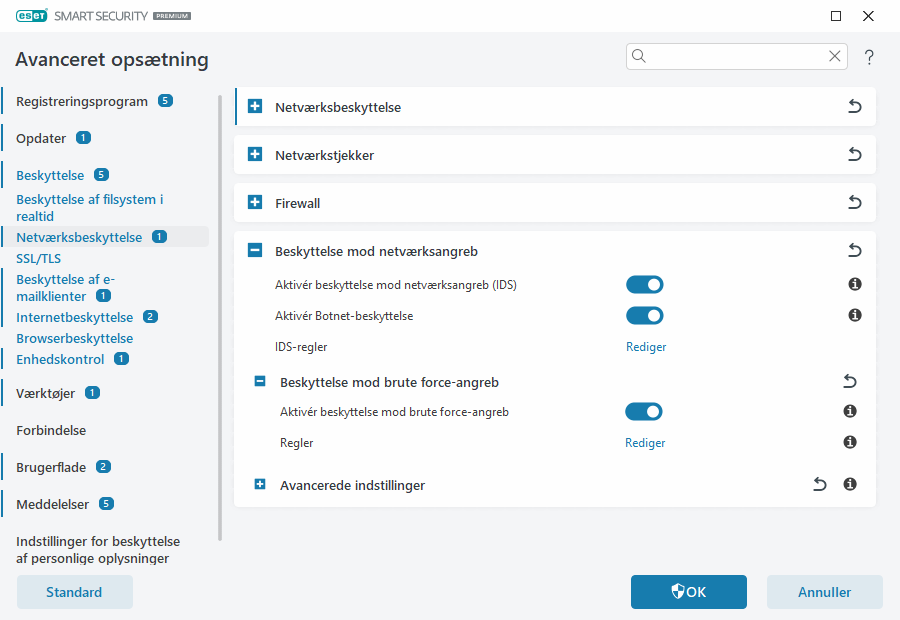The width and height of the screenshot is (900, 620).
Task: Disable Botnet-beskyttelse switch
Action: (644, 316)
